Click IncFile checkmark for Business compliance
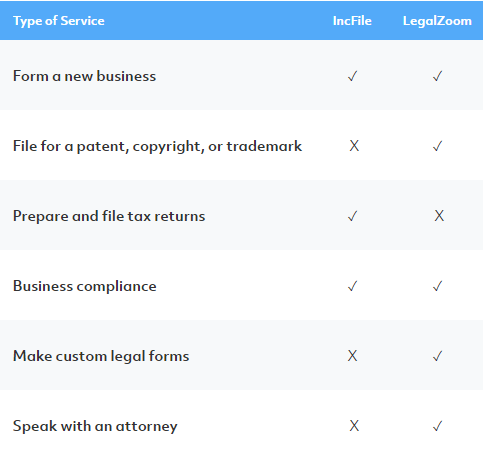 click(352, 286)
